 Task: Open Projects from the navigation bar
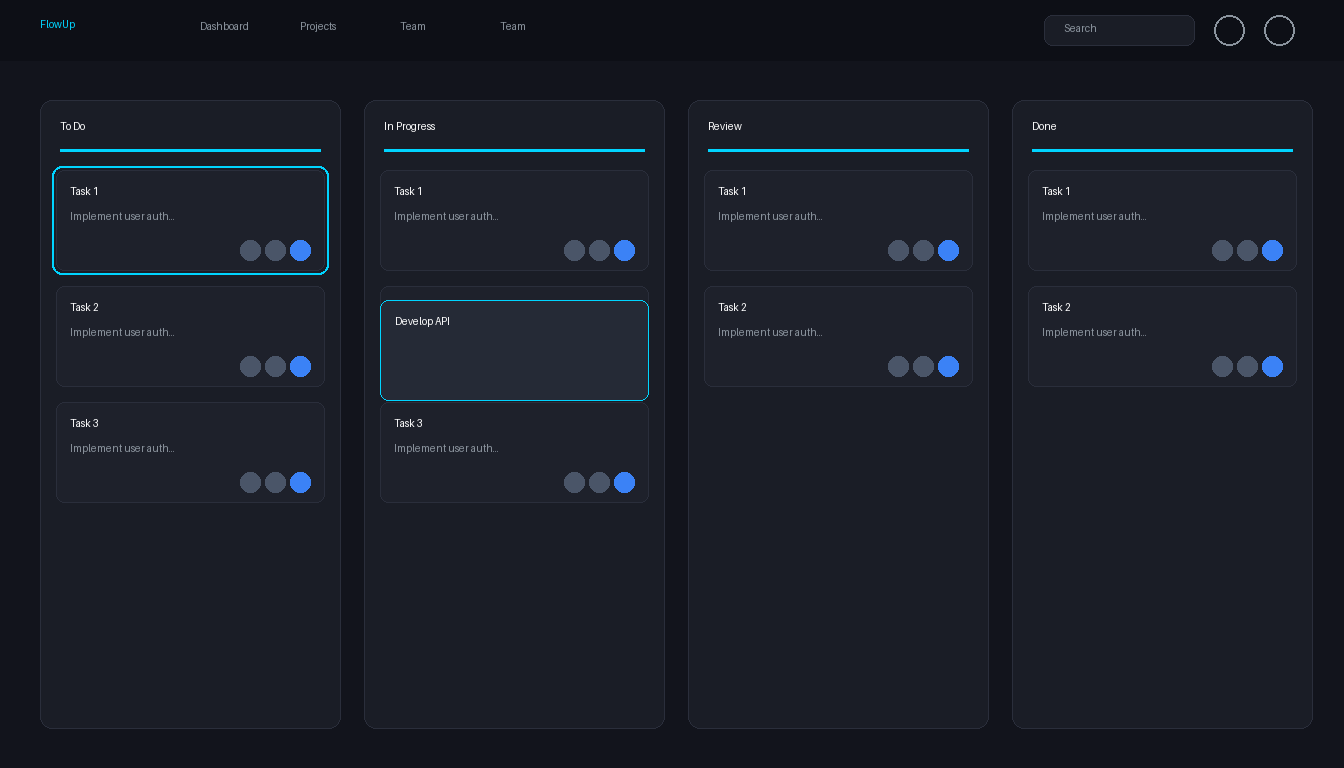pos(318,26)
